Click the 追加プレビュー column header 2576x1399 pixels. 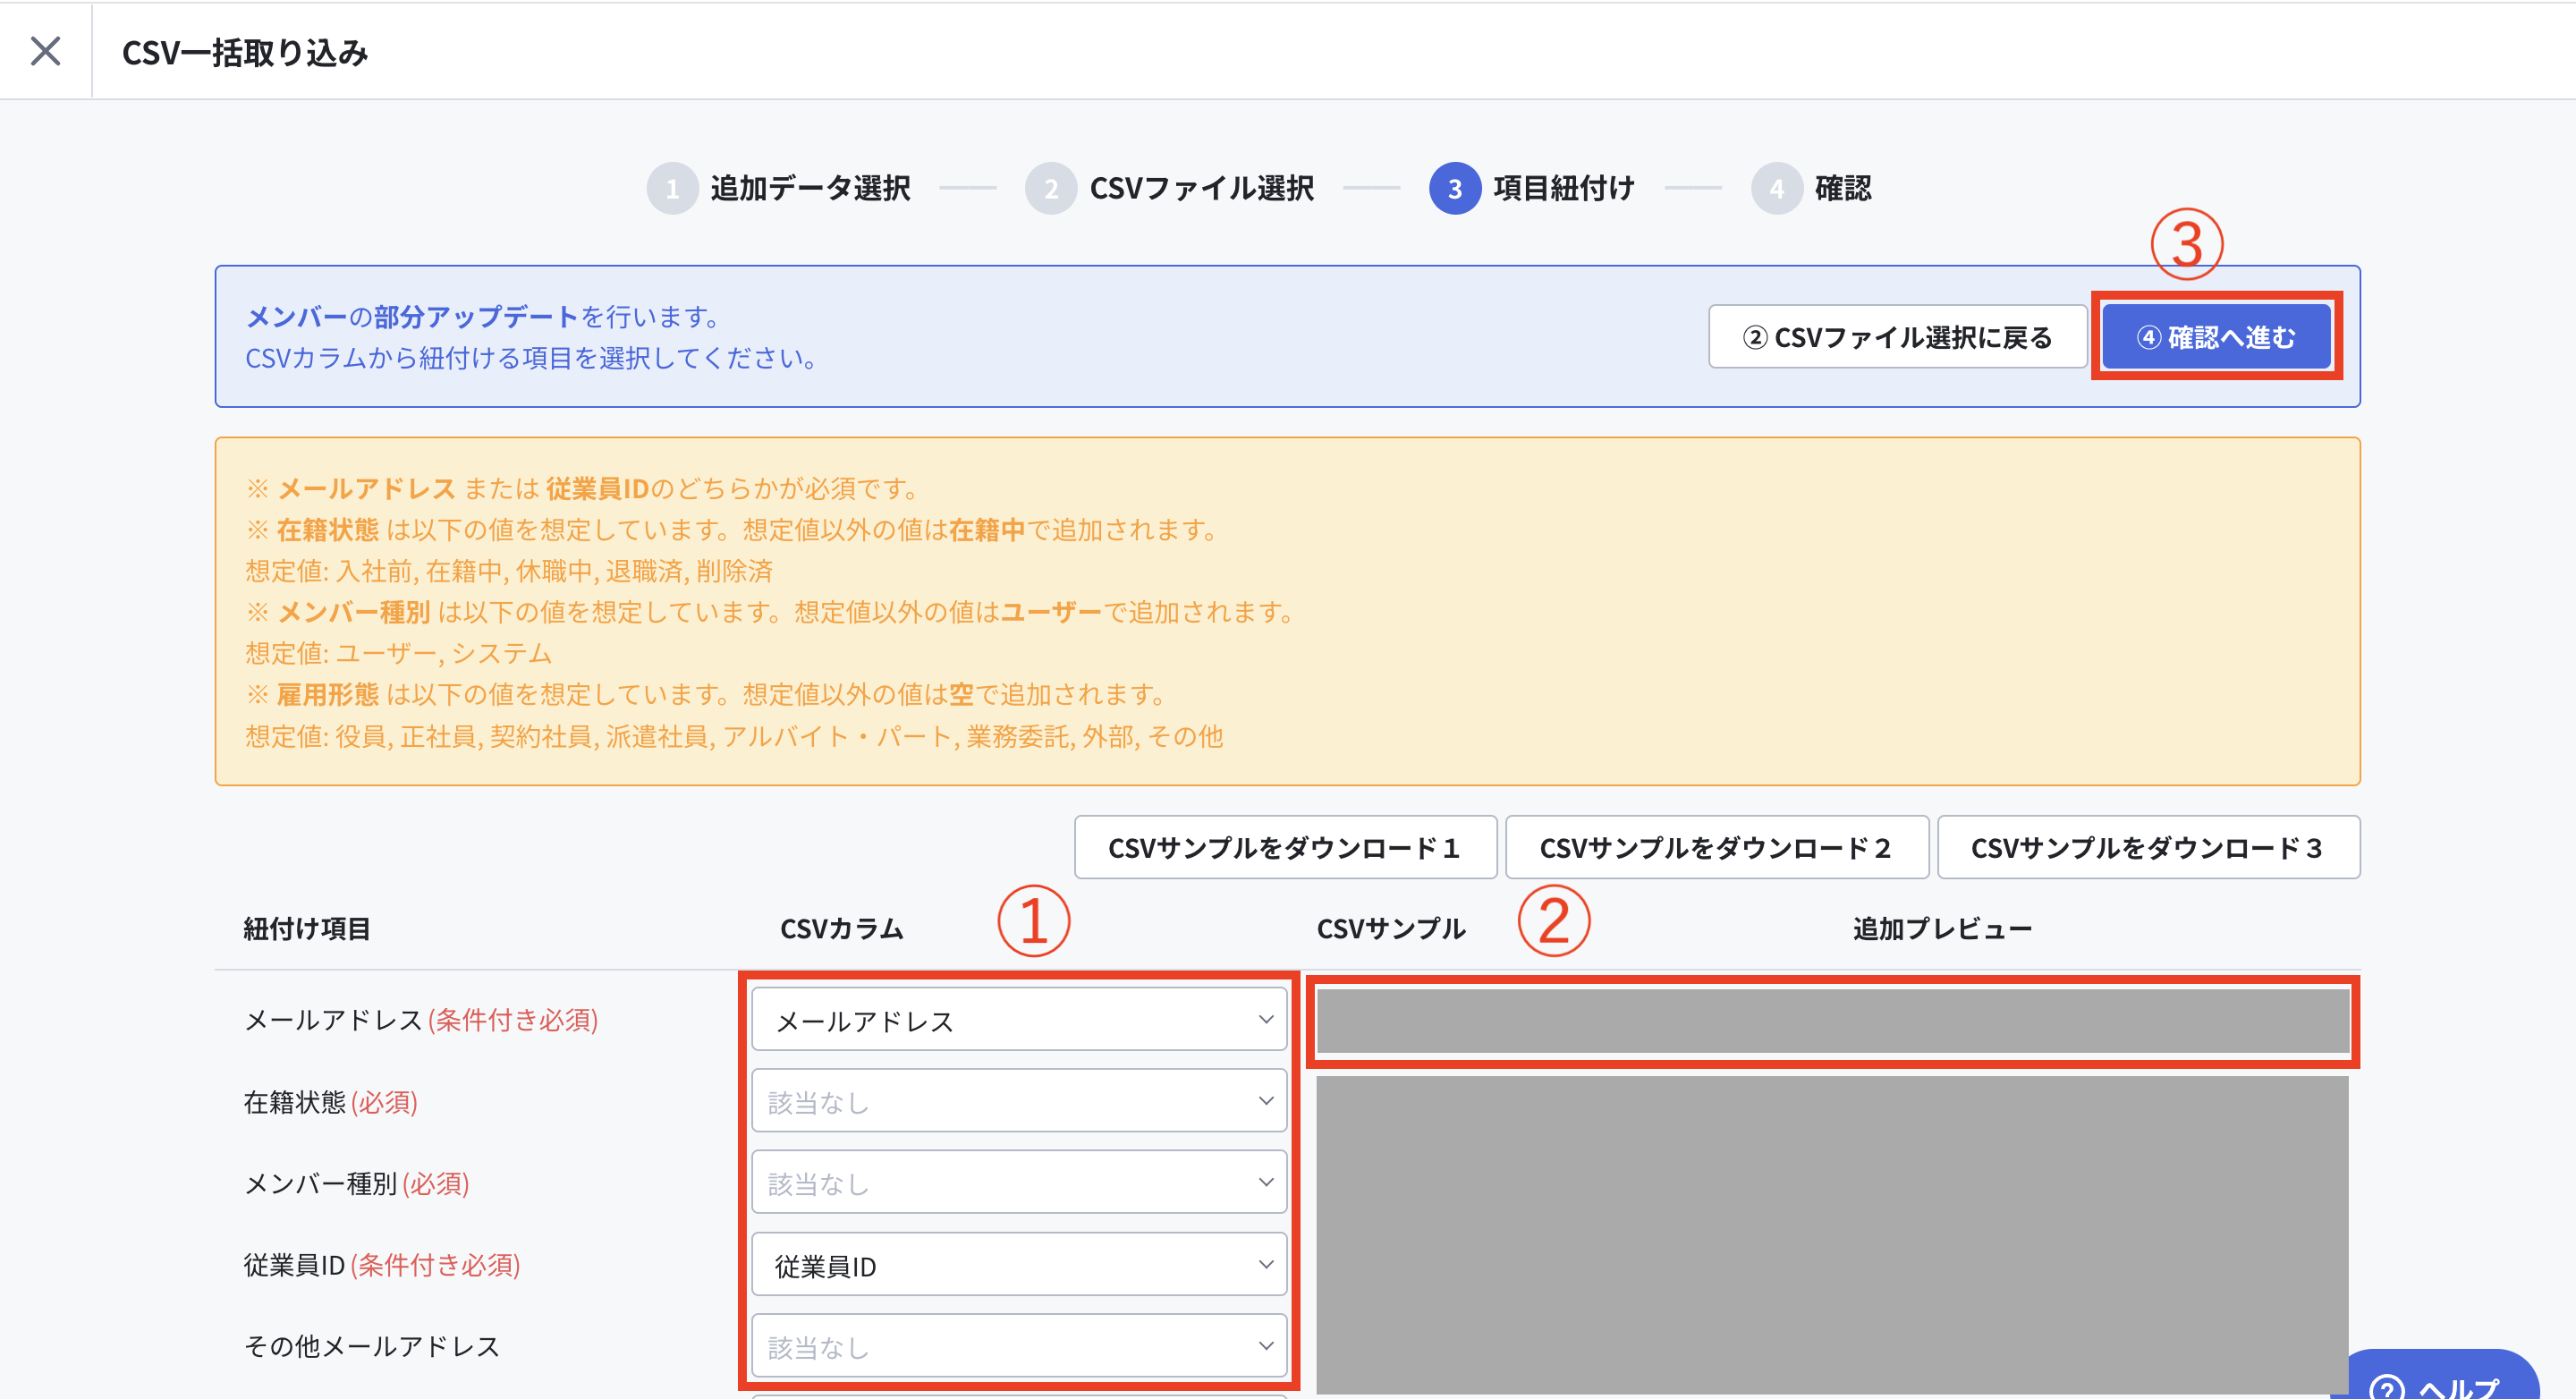tap(1942, 929)
